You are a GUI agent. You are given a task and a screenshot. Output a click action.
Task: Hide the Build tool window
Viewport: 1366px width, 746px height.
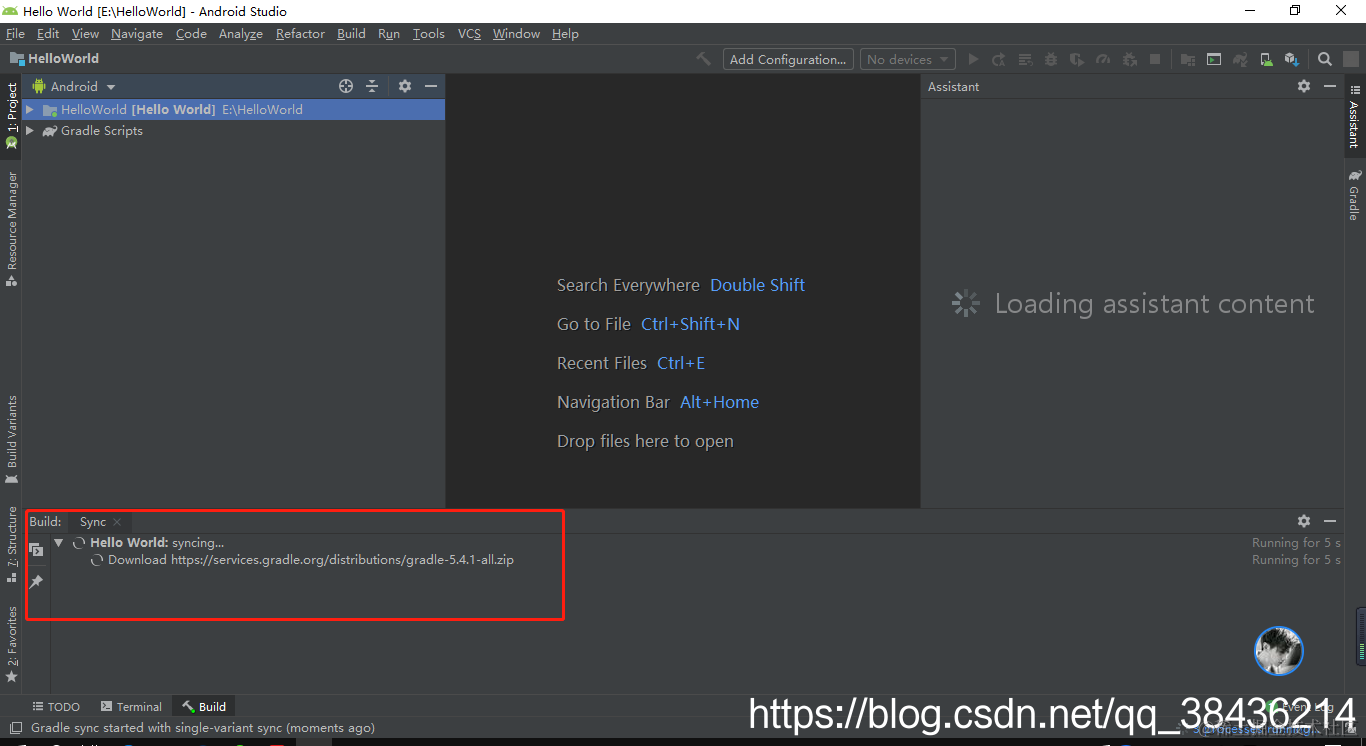(1330, 521)
